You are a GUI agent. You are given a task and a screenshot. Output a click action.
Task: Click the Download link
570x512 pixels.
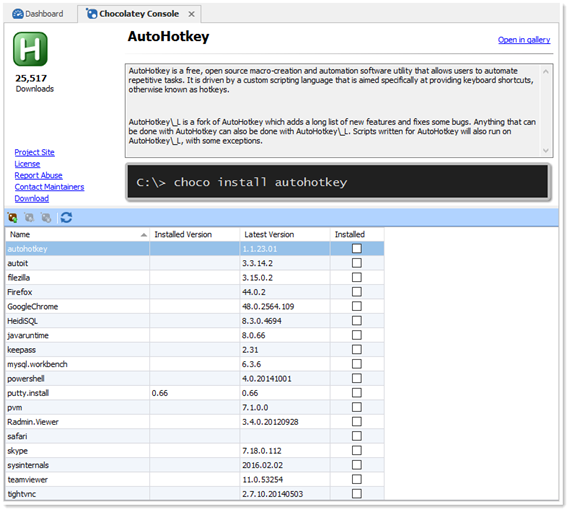pos(32,199)
